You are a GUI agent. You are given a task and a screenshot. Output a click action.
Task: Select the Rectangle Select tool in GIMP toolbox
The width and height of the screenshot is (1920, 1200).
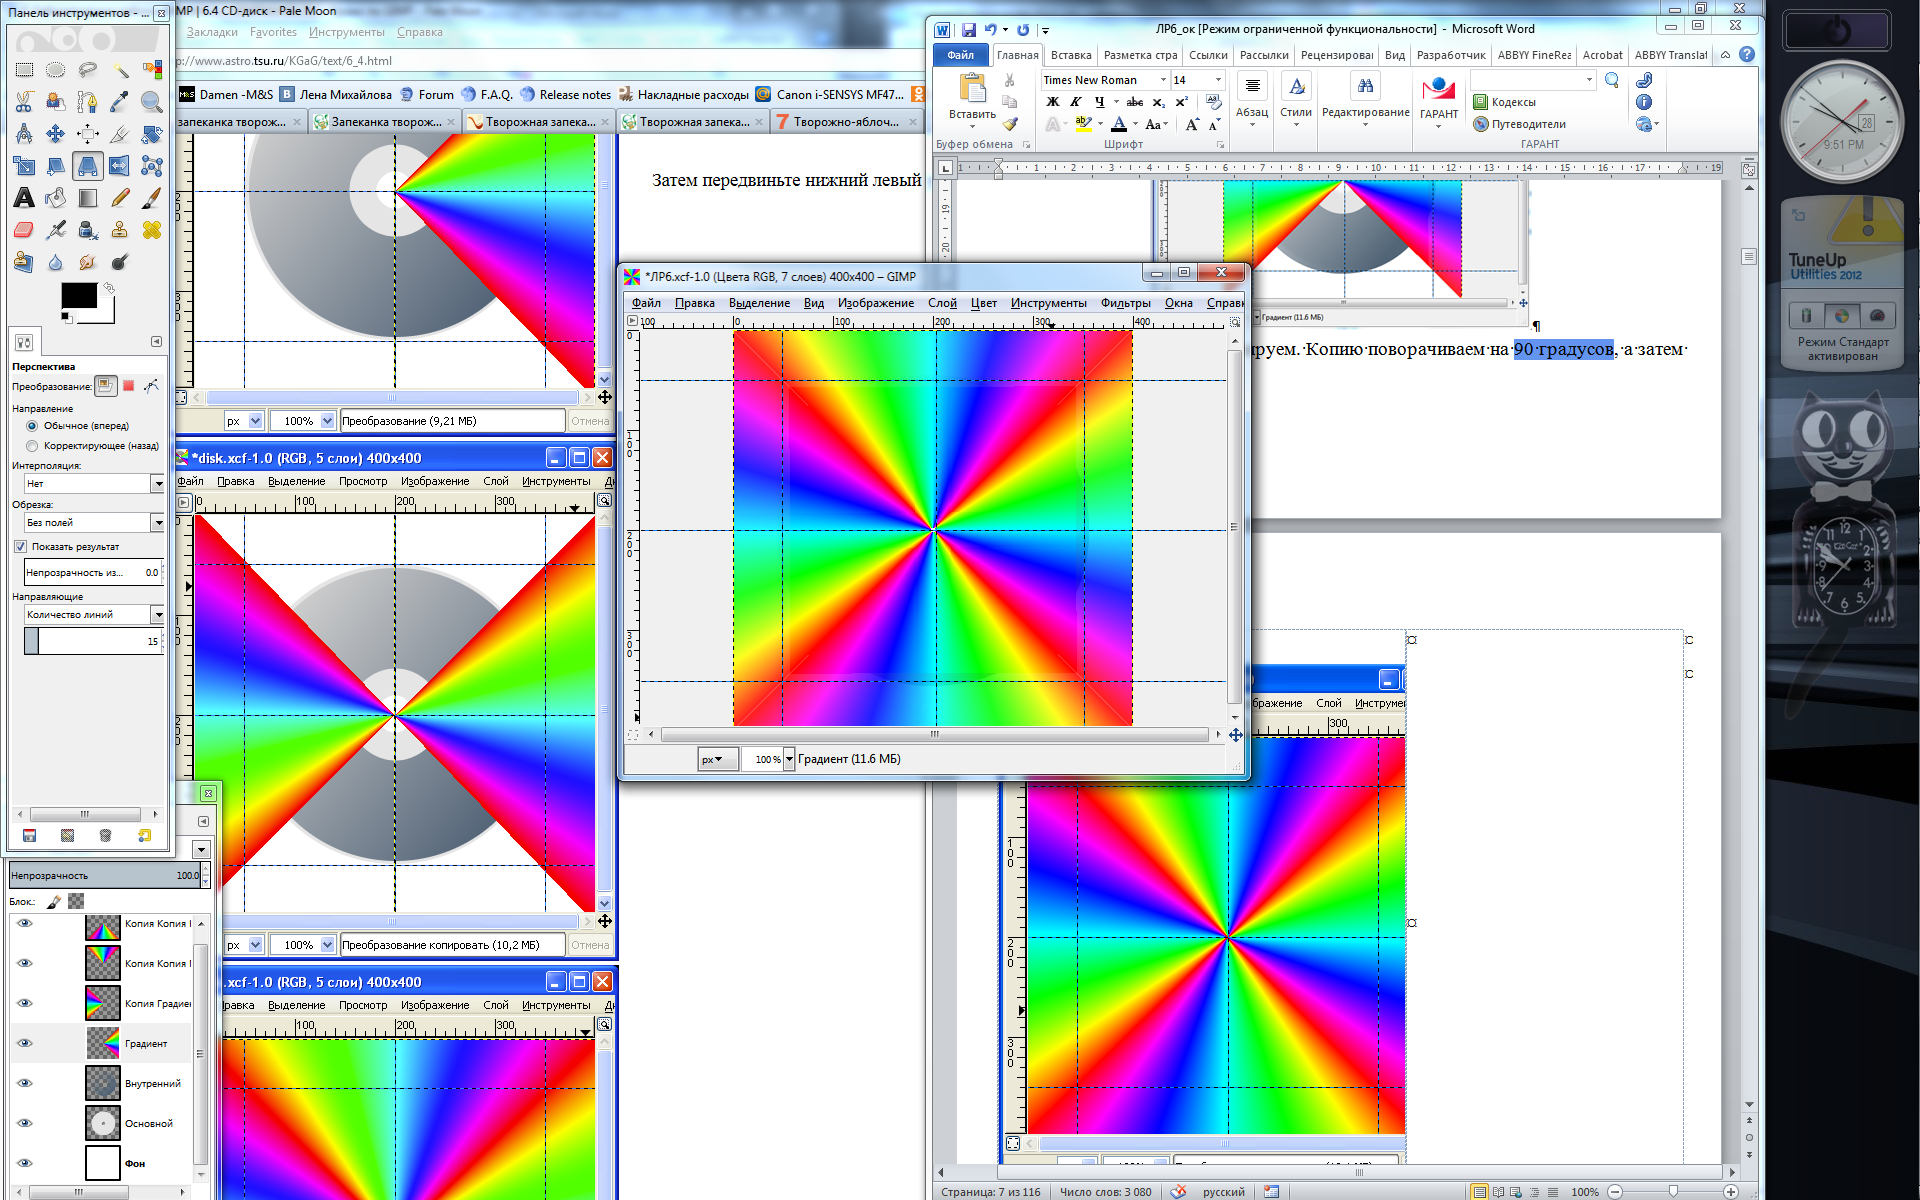pos(24,70)
